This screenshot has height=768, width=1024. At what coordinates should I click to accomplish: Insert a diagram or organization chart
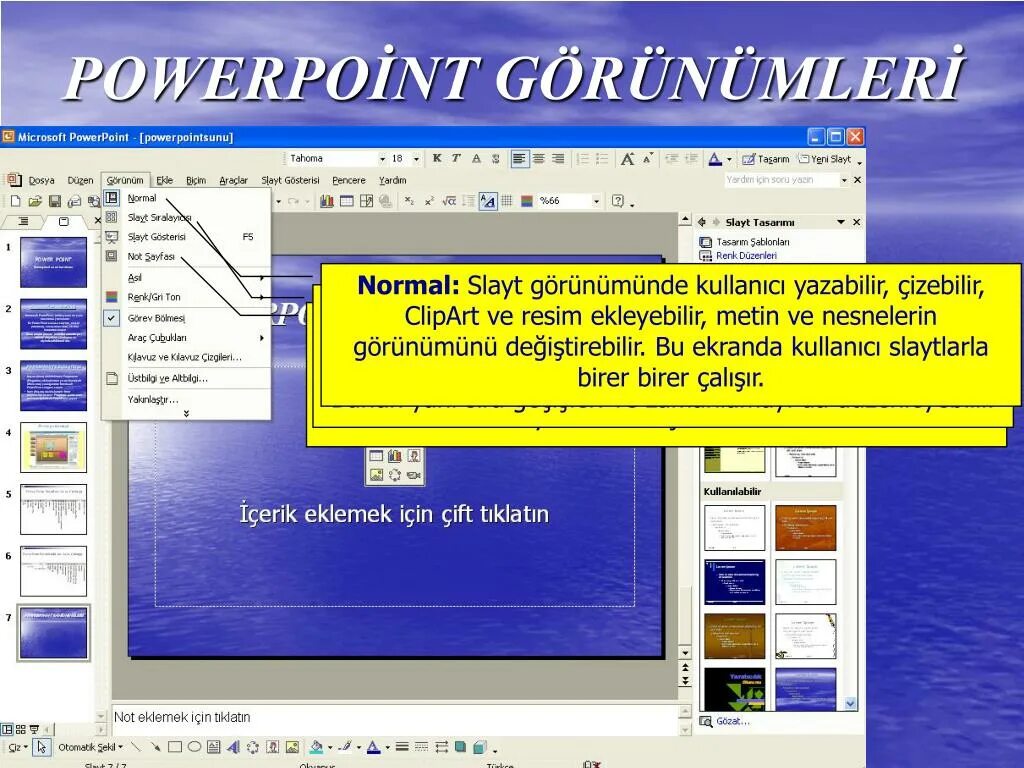pyautogui.click(x=253, y=746)
